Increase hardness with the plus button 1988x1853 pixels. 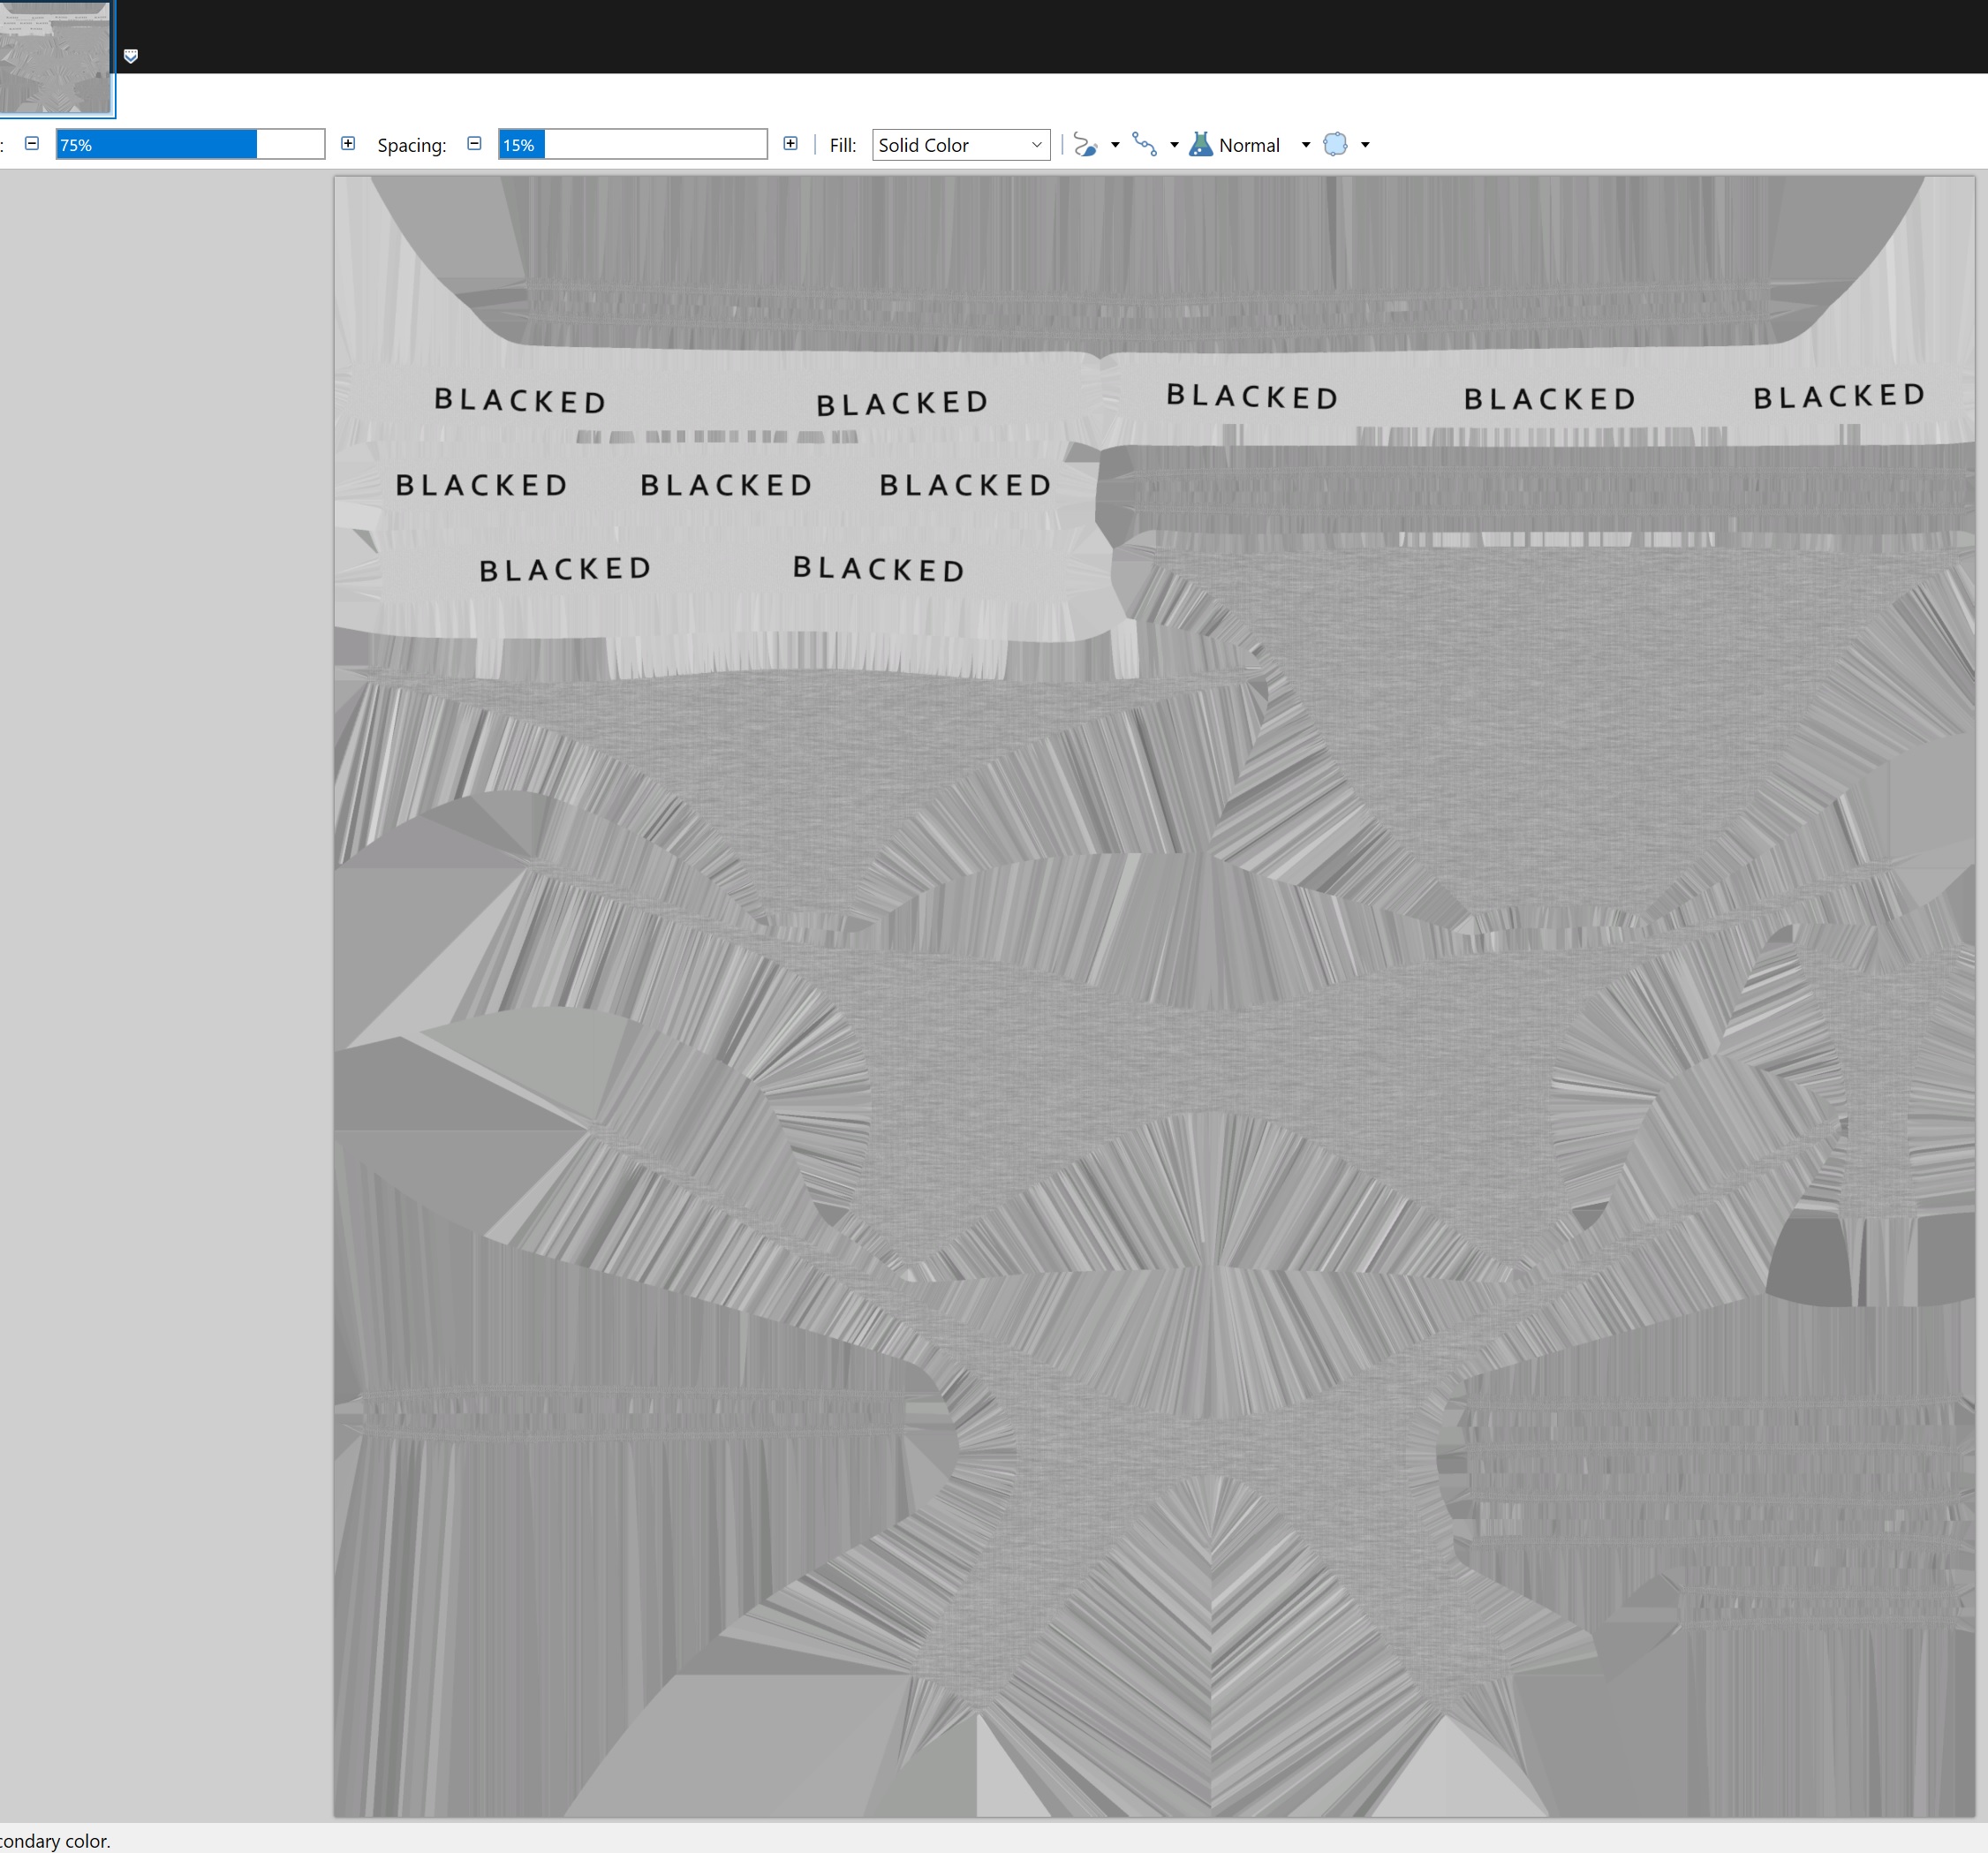(x=348, y=144)
